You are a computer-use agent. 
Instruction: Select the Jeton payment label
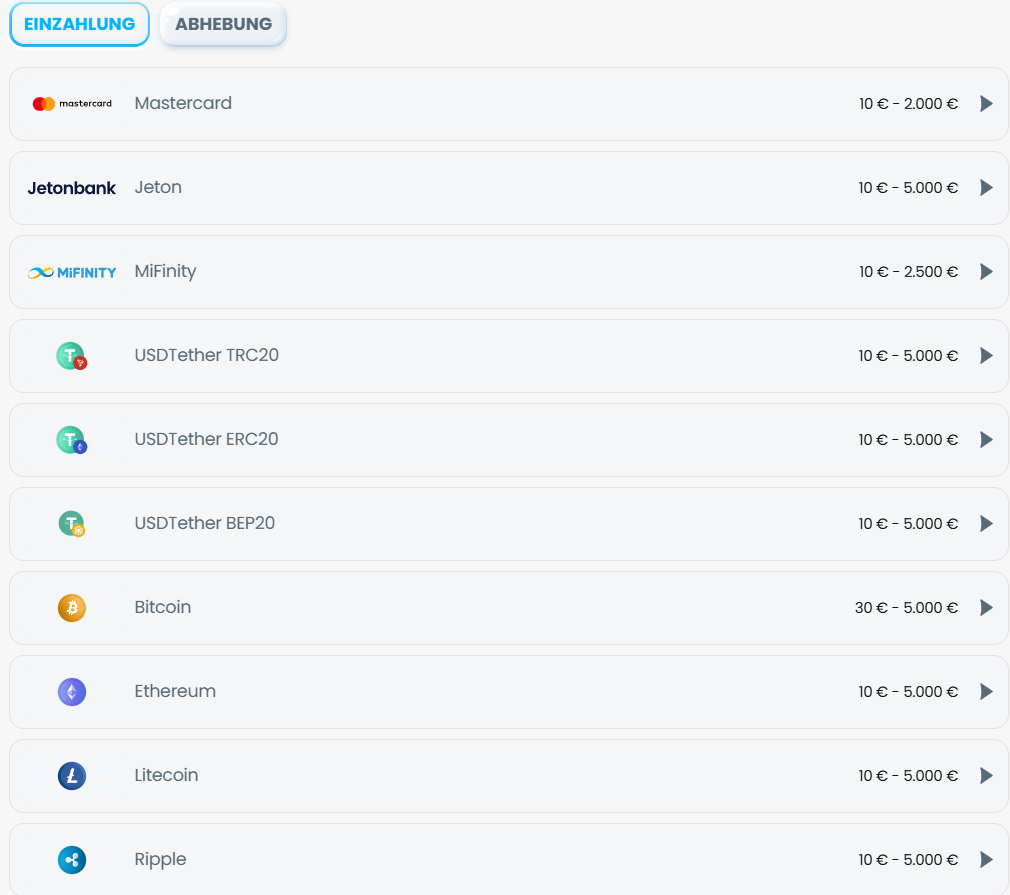point(158,188)
